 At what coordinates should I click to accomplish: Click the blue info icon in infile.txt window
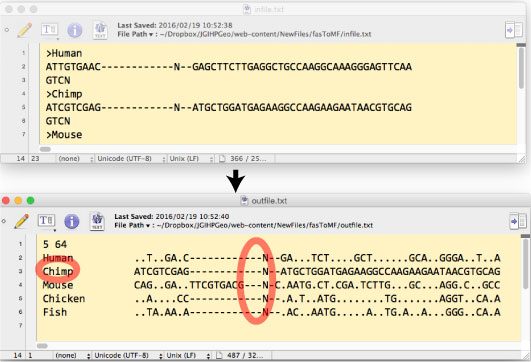point(75,30)
